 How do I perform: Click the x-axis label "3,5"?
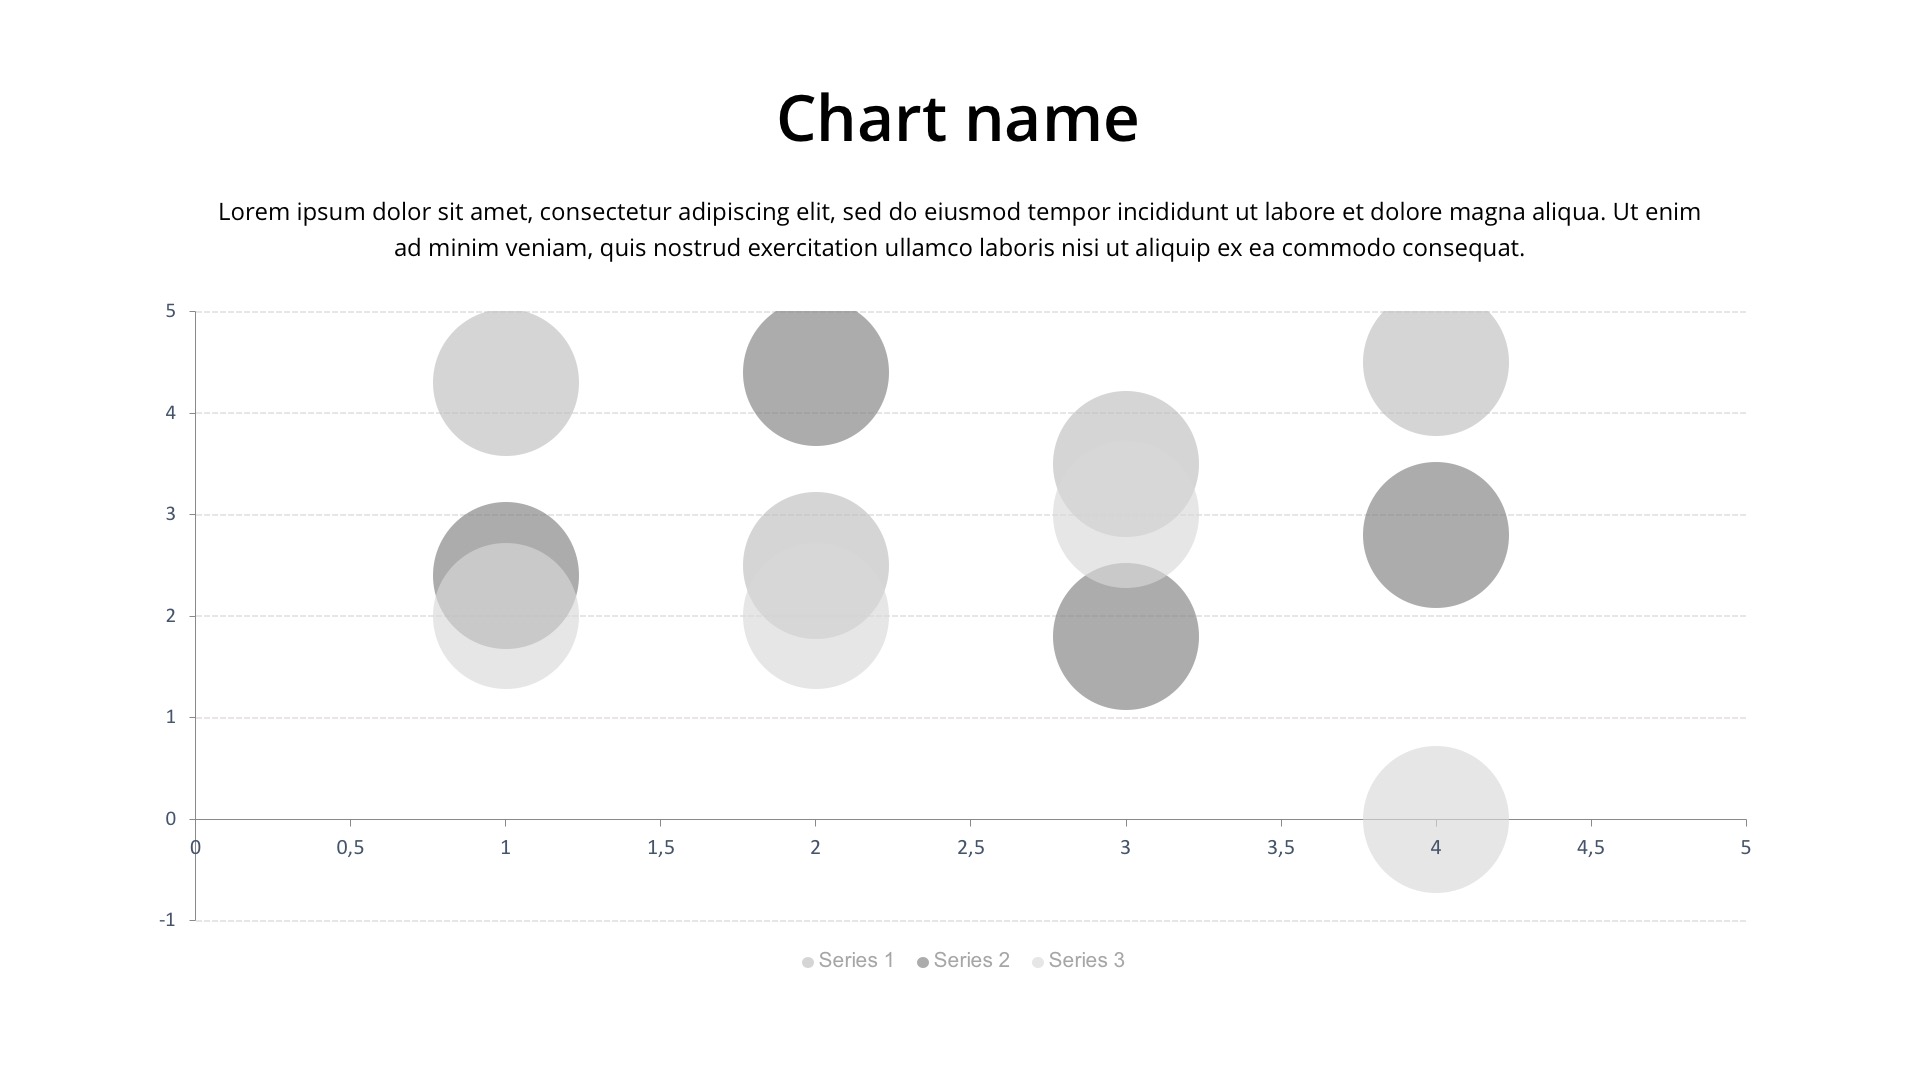(x=1280, y=848)
